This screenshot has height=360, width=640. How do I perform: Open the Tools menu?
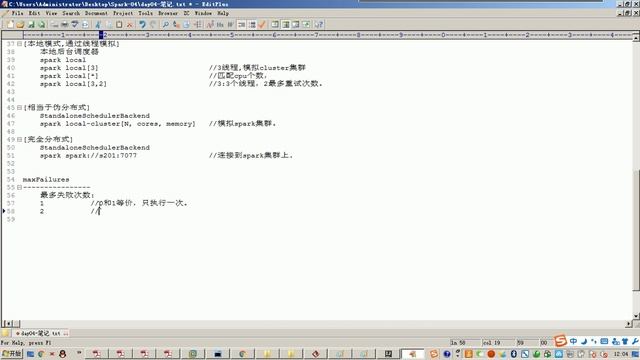coord(145,13)
